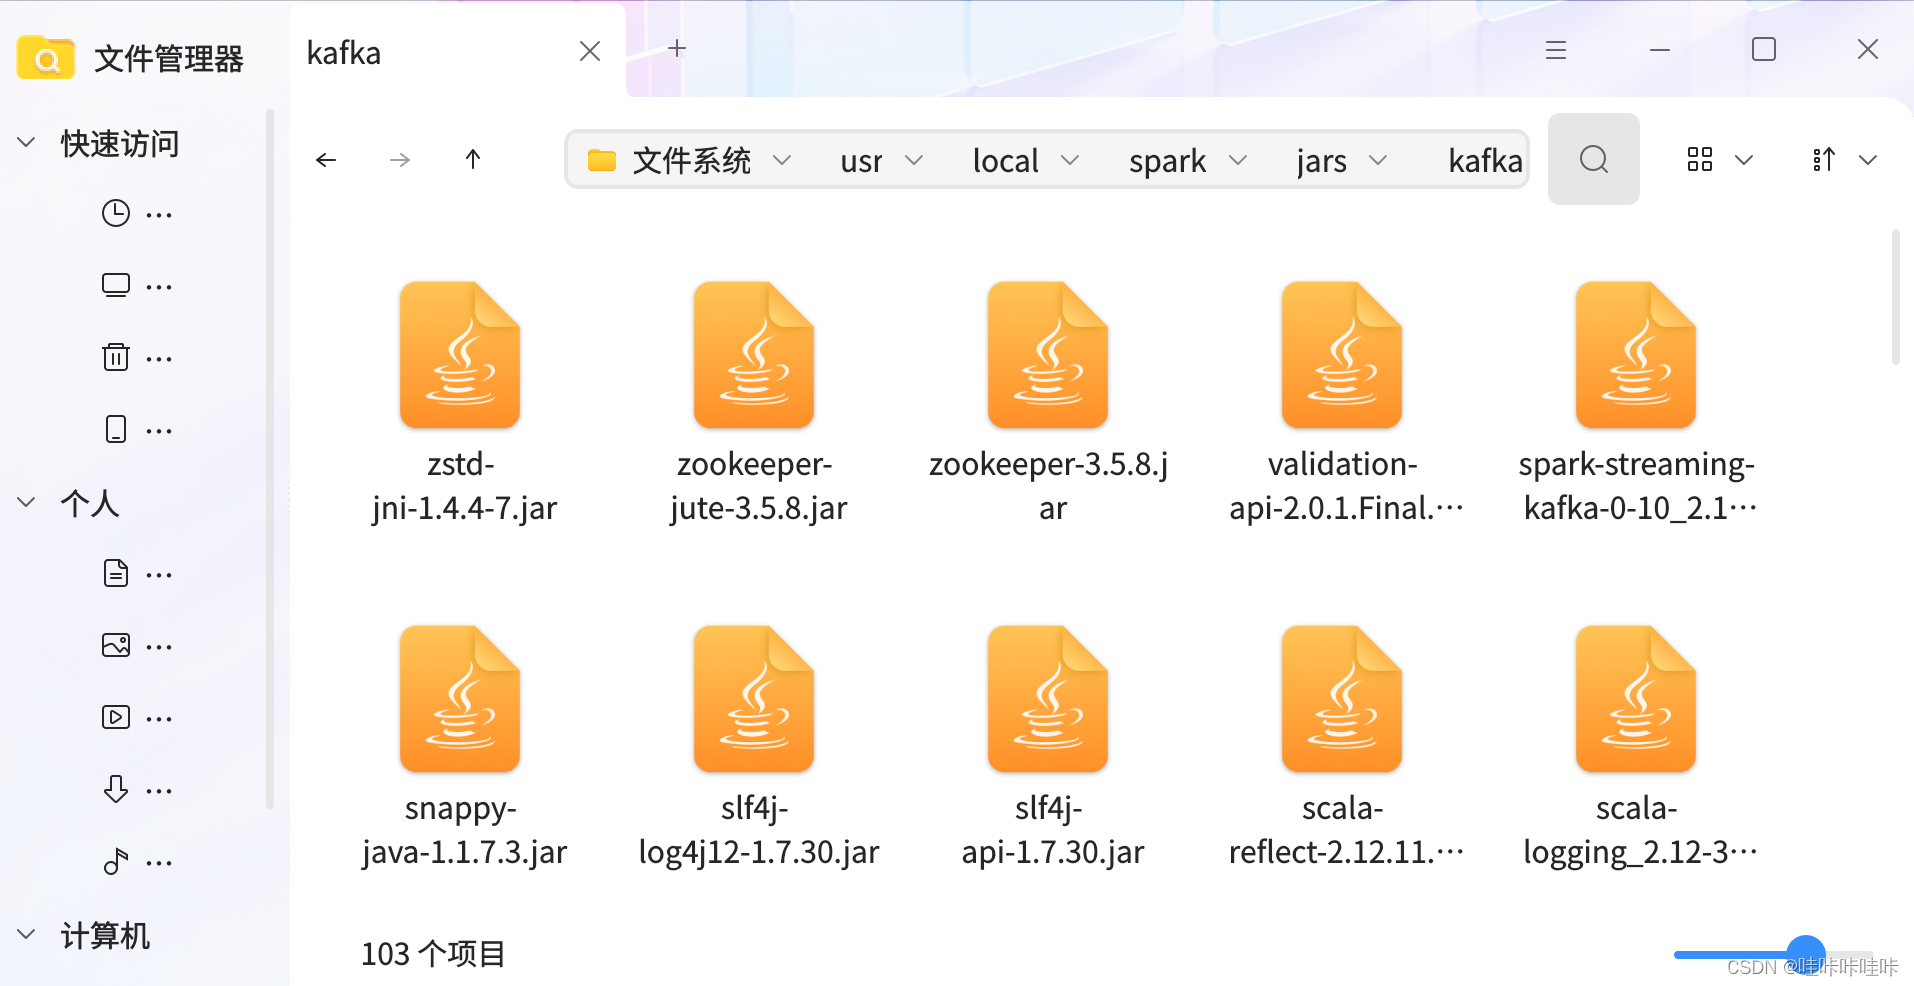Open the sort options dropdown arrow
Image resolution: width=1914 pixels, height=986 pixels.
point(1868,160)
